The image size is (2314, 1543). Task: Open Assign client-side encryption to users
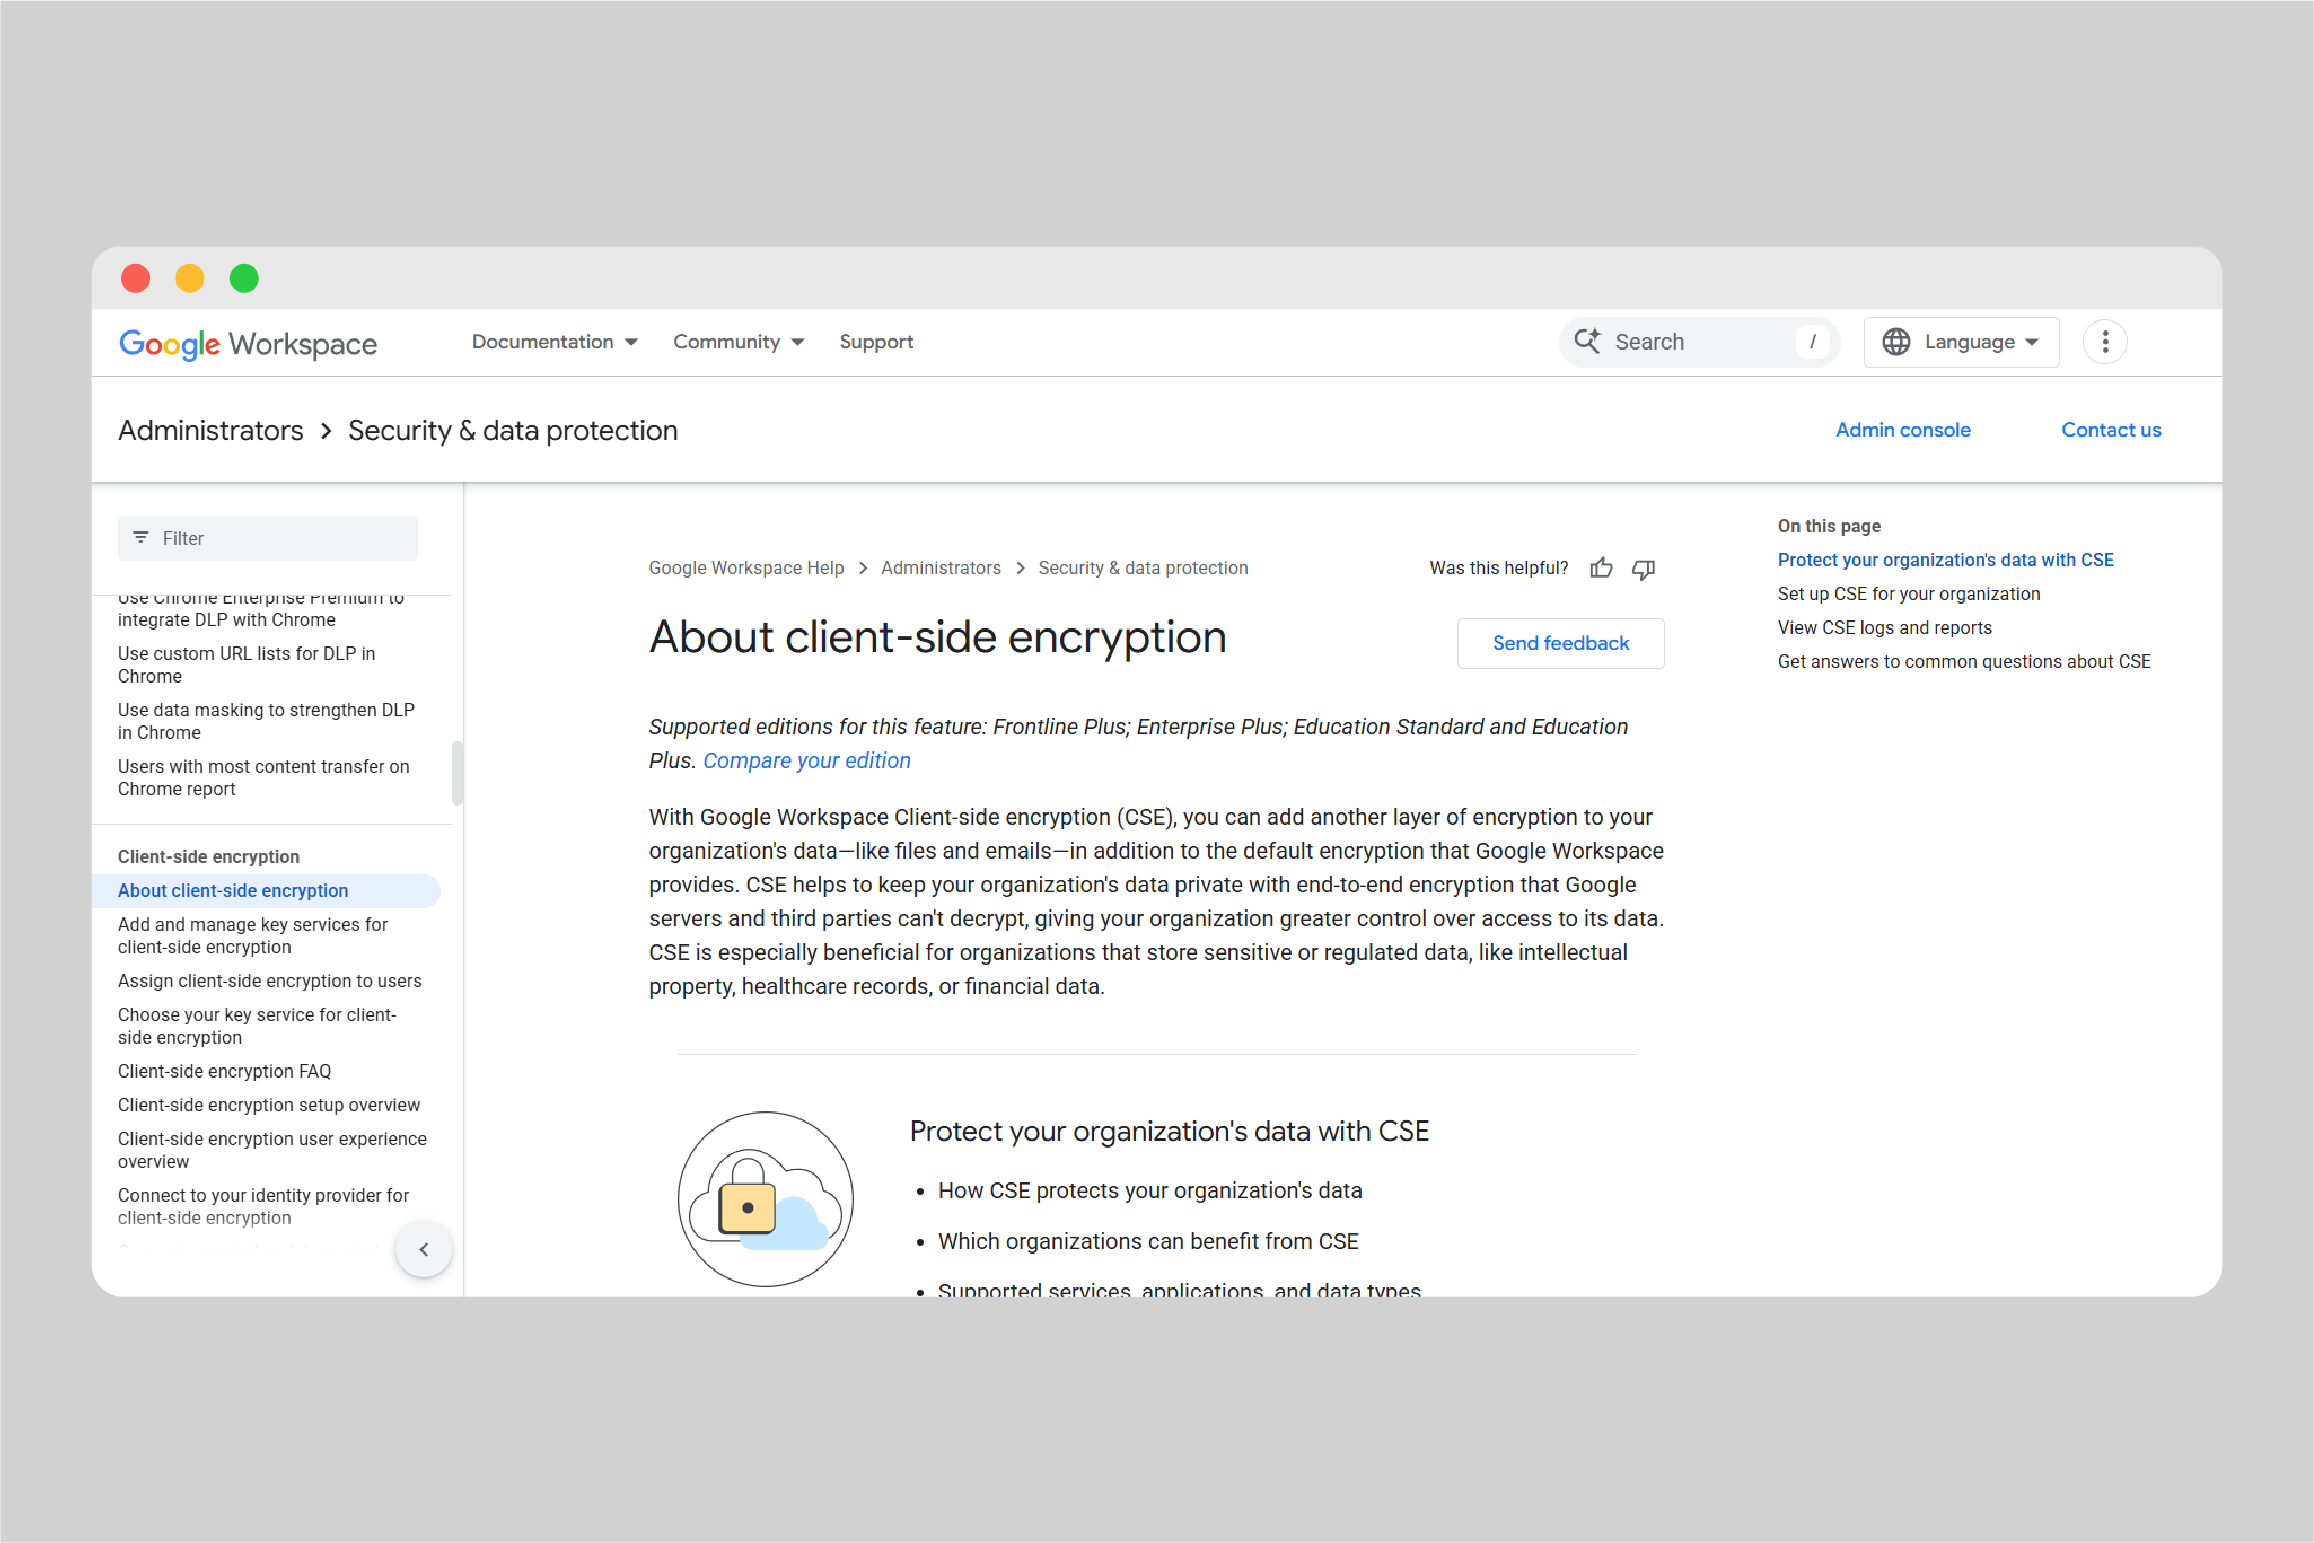point(270,981)
